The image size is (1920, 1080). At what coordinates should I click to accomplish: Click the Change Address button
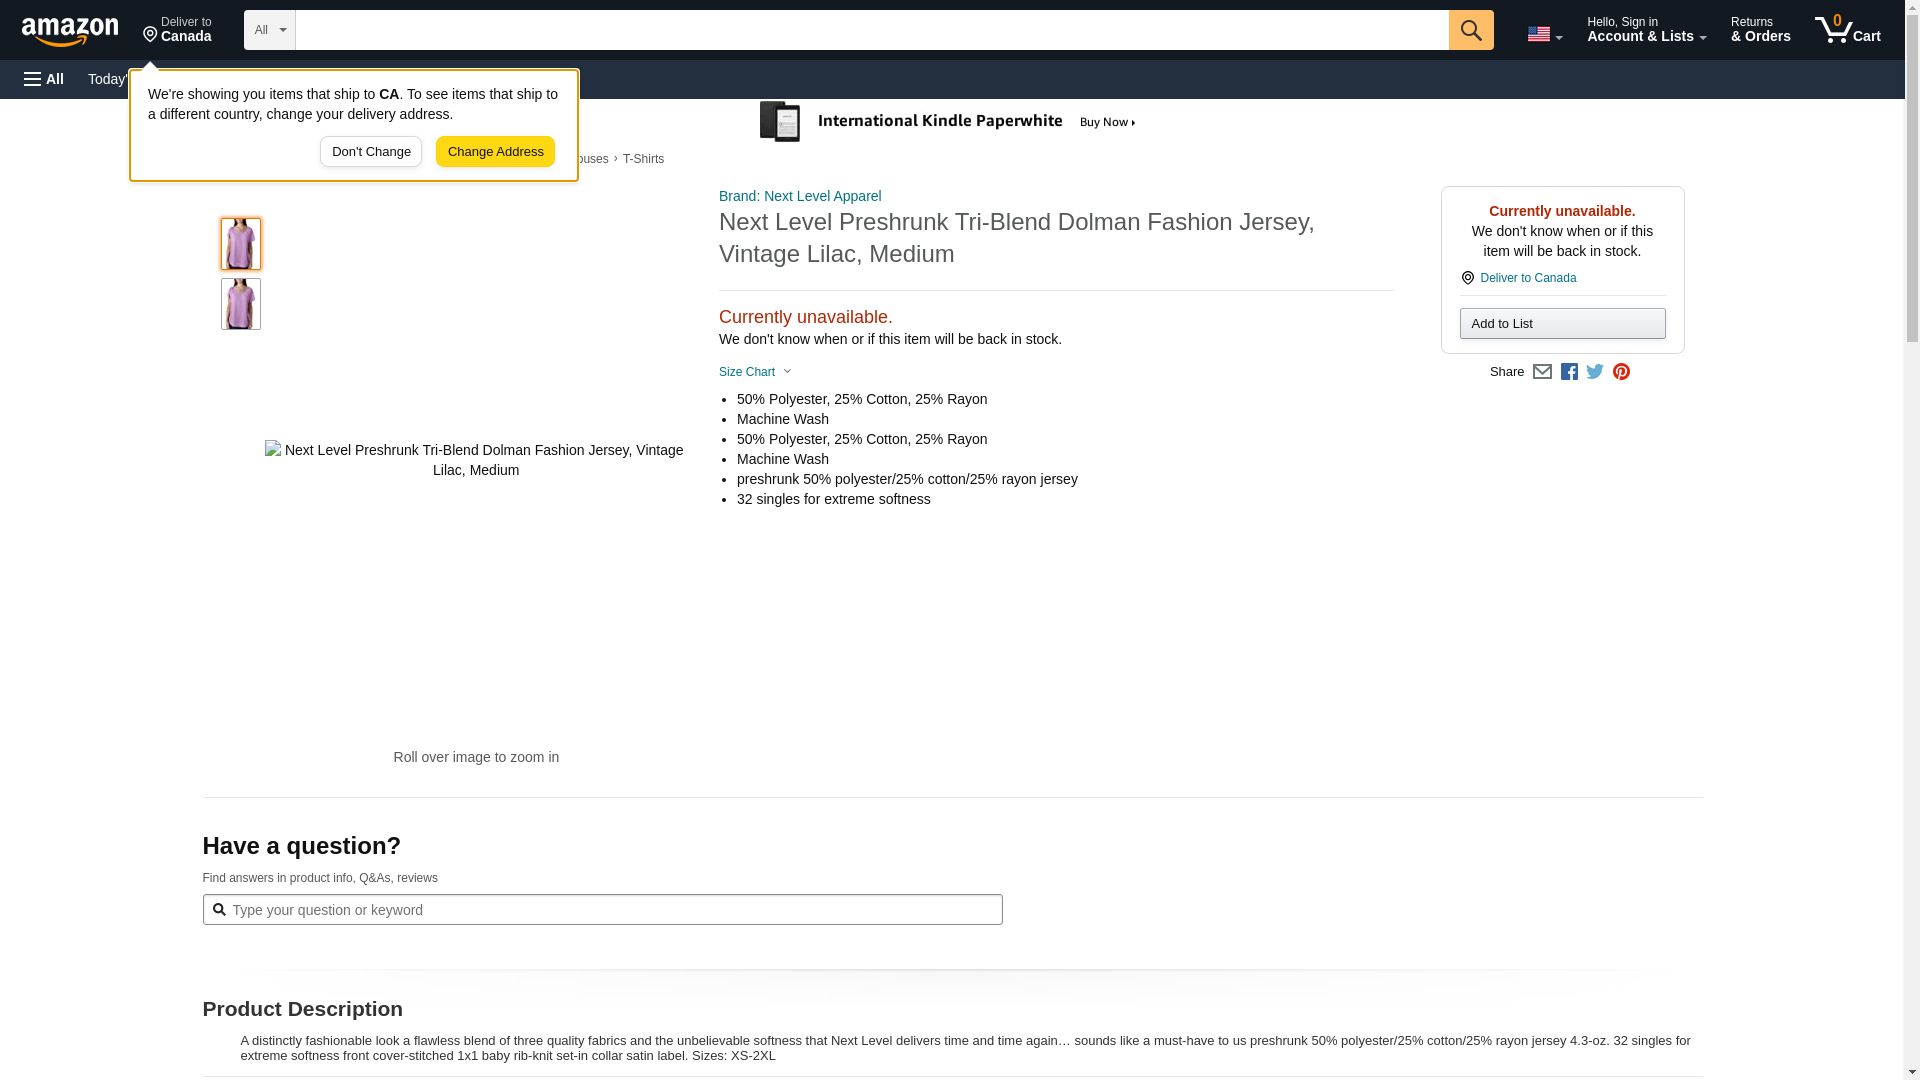[495, 152]
